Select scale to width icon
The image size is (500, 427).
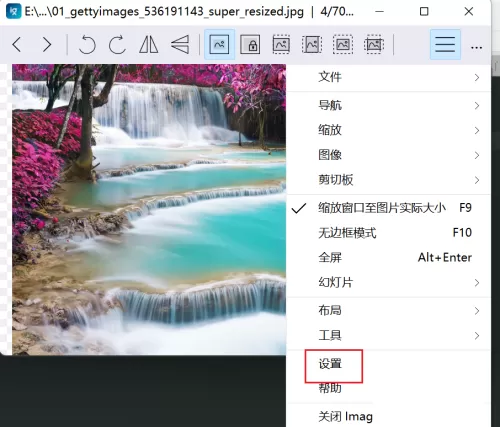click(281, 44)
